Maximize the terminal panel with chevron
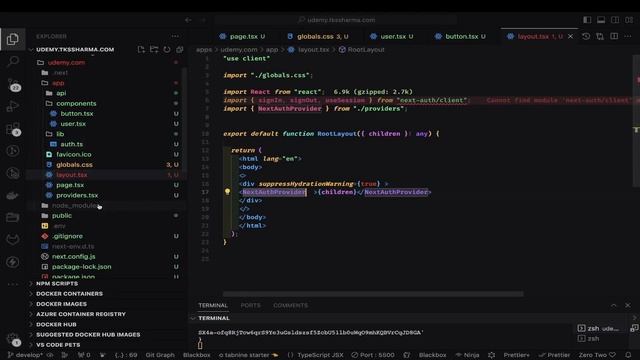Screen dimensions: 640x360 pos(614,305)
